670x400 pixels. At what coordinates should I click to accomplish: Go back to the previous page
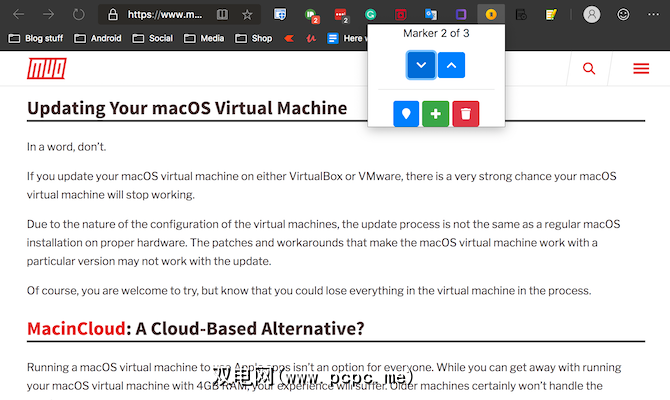(18, 15)
